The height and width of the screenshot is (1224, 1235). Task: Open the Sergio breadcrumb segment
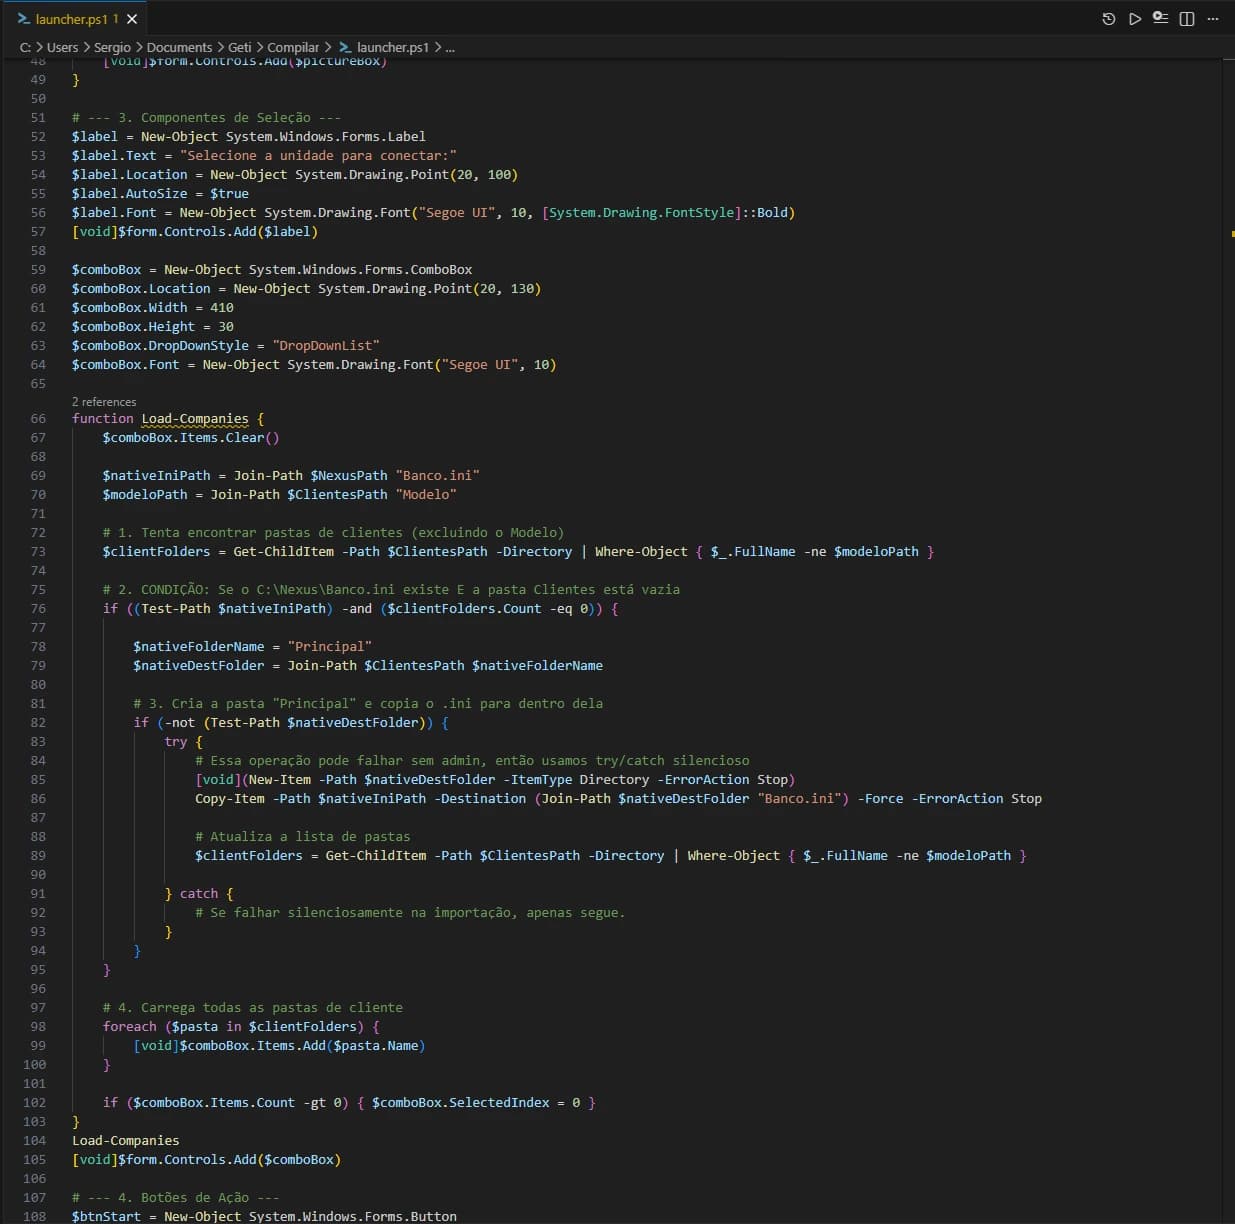[112, 47]
